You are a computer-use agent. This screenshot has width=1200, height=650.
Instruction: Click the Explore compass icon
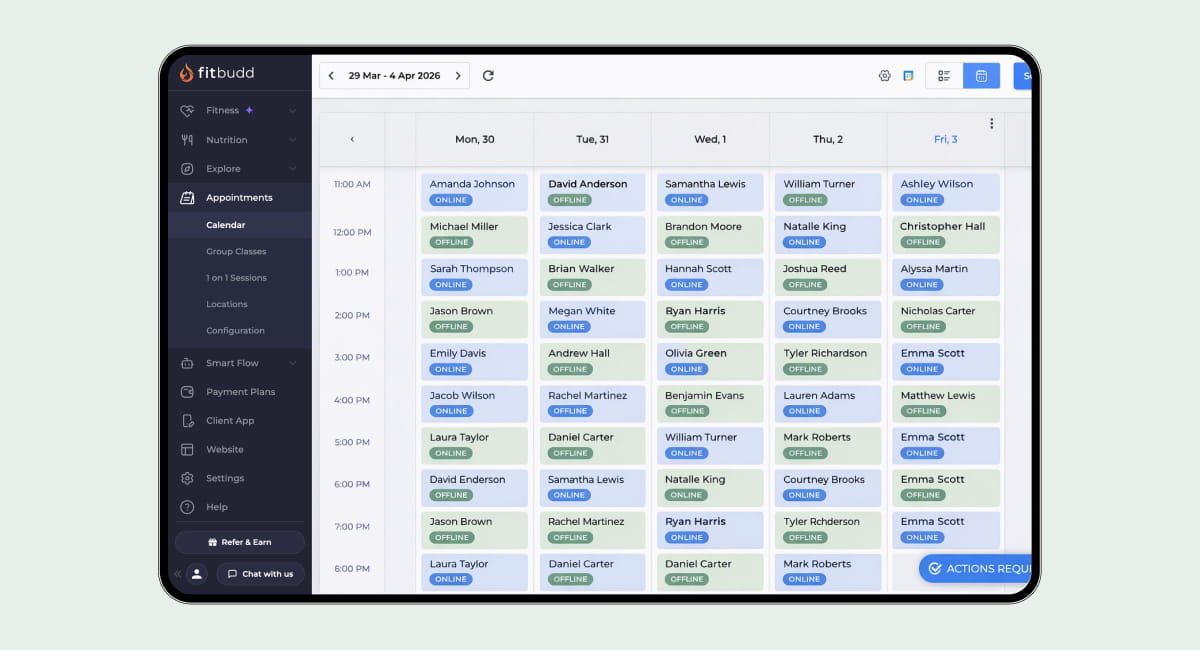tap(187, 169)
